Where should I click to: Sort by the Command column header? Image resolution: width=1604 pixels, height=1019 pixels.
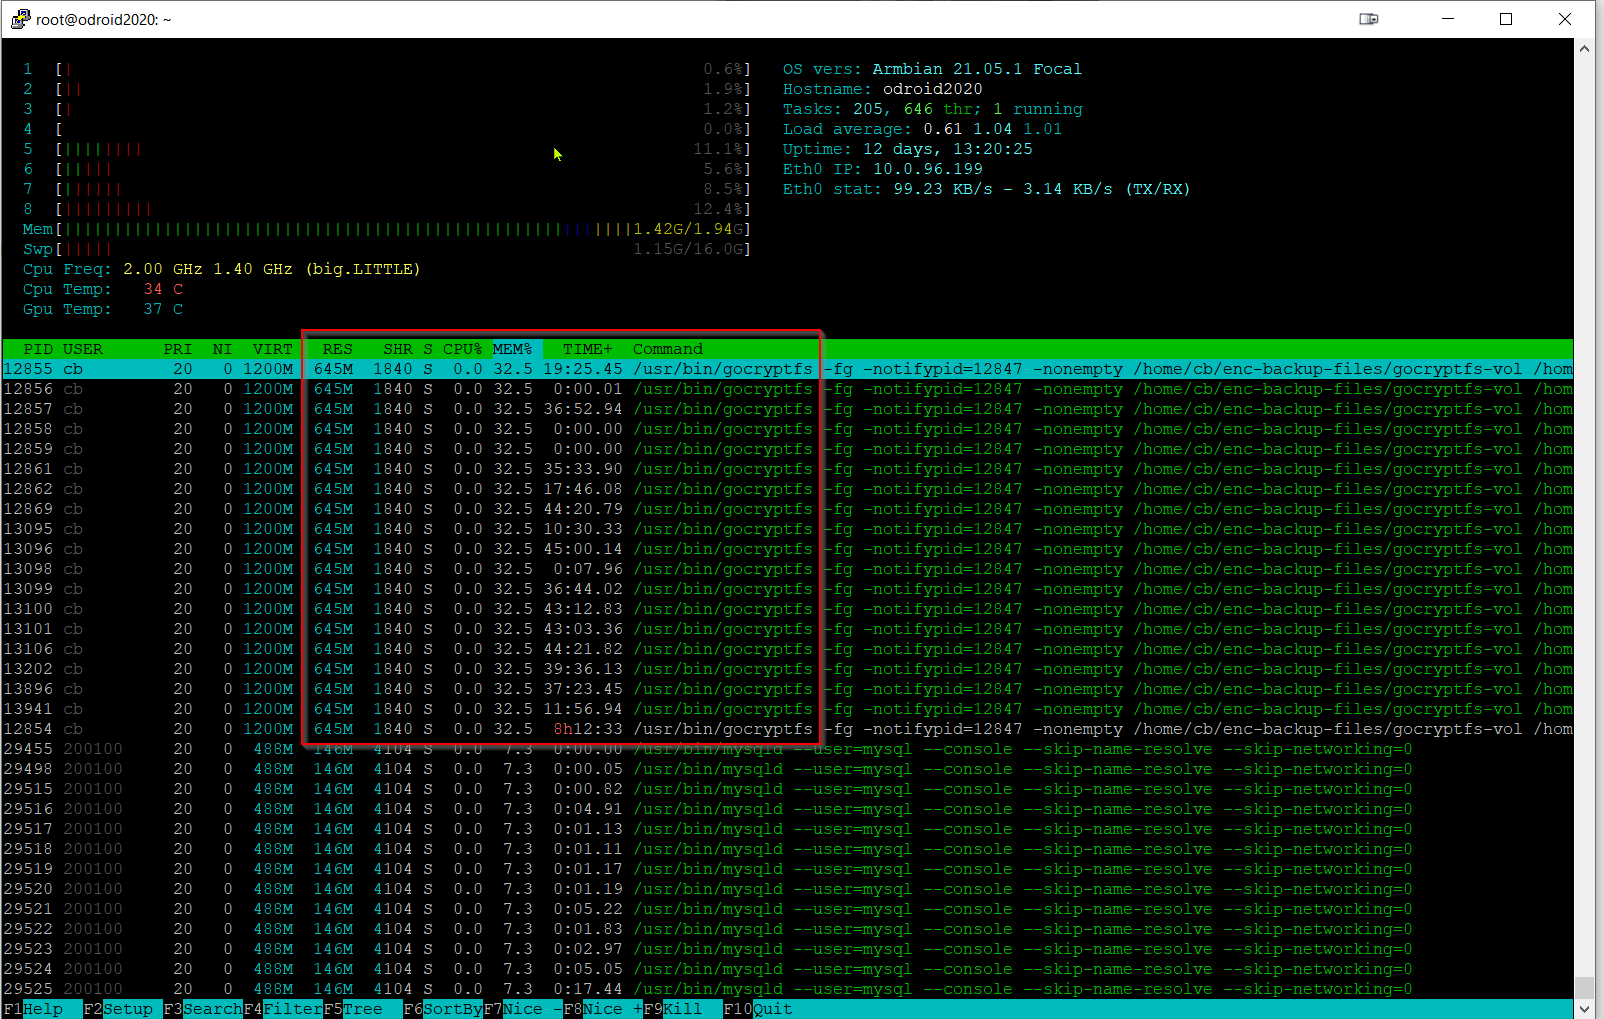pos(668,349)
